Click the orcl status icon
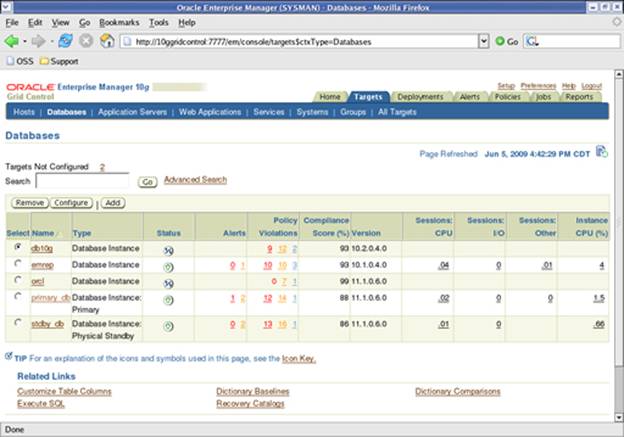This screenshot has height=437, width=624. click(x=169, y=283)
